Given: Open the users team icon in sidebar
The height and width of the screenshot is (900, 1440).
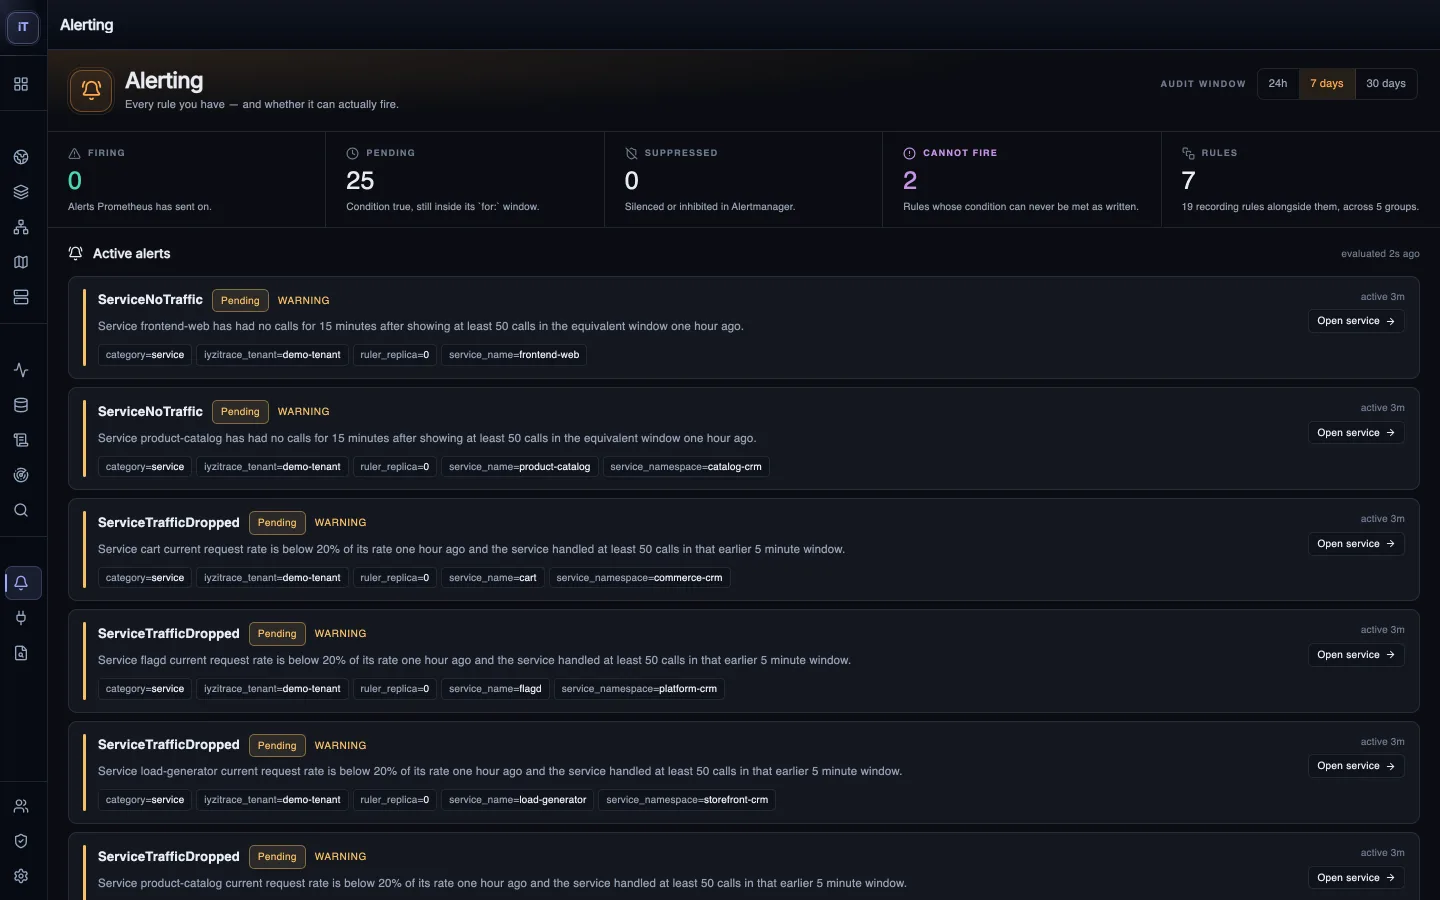Looking at the screenshot, I should click(x=21, y=806).
